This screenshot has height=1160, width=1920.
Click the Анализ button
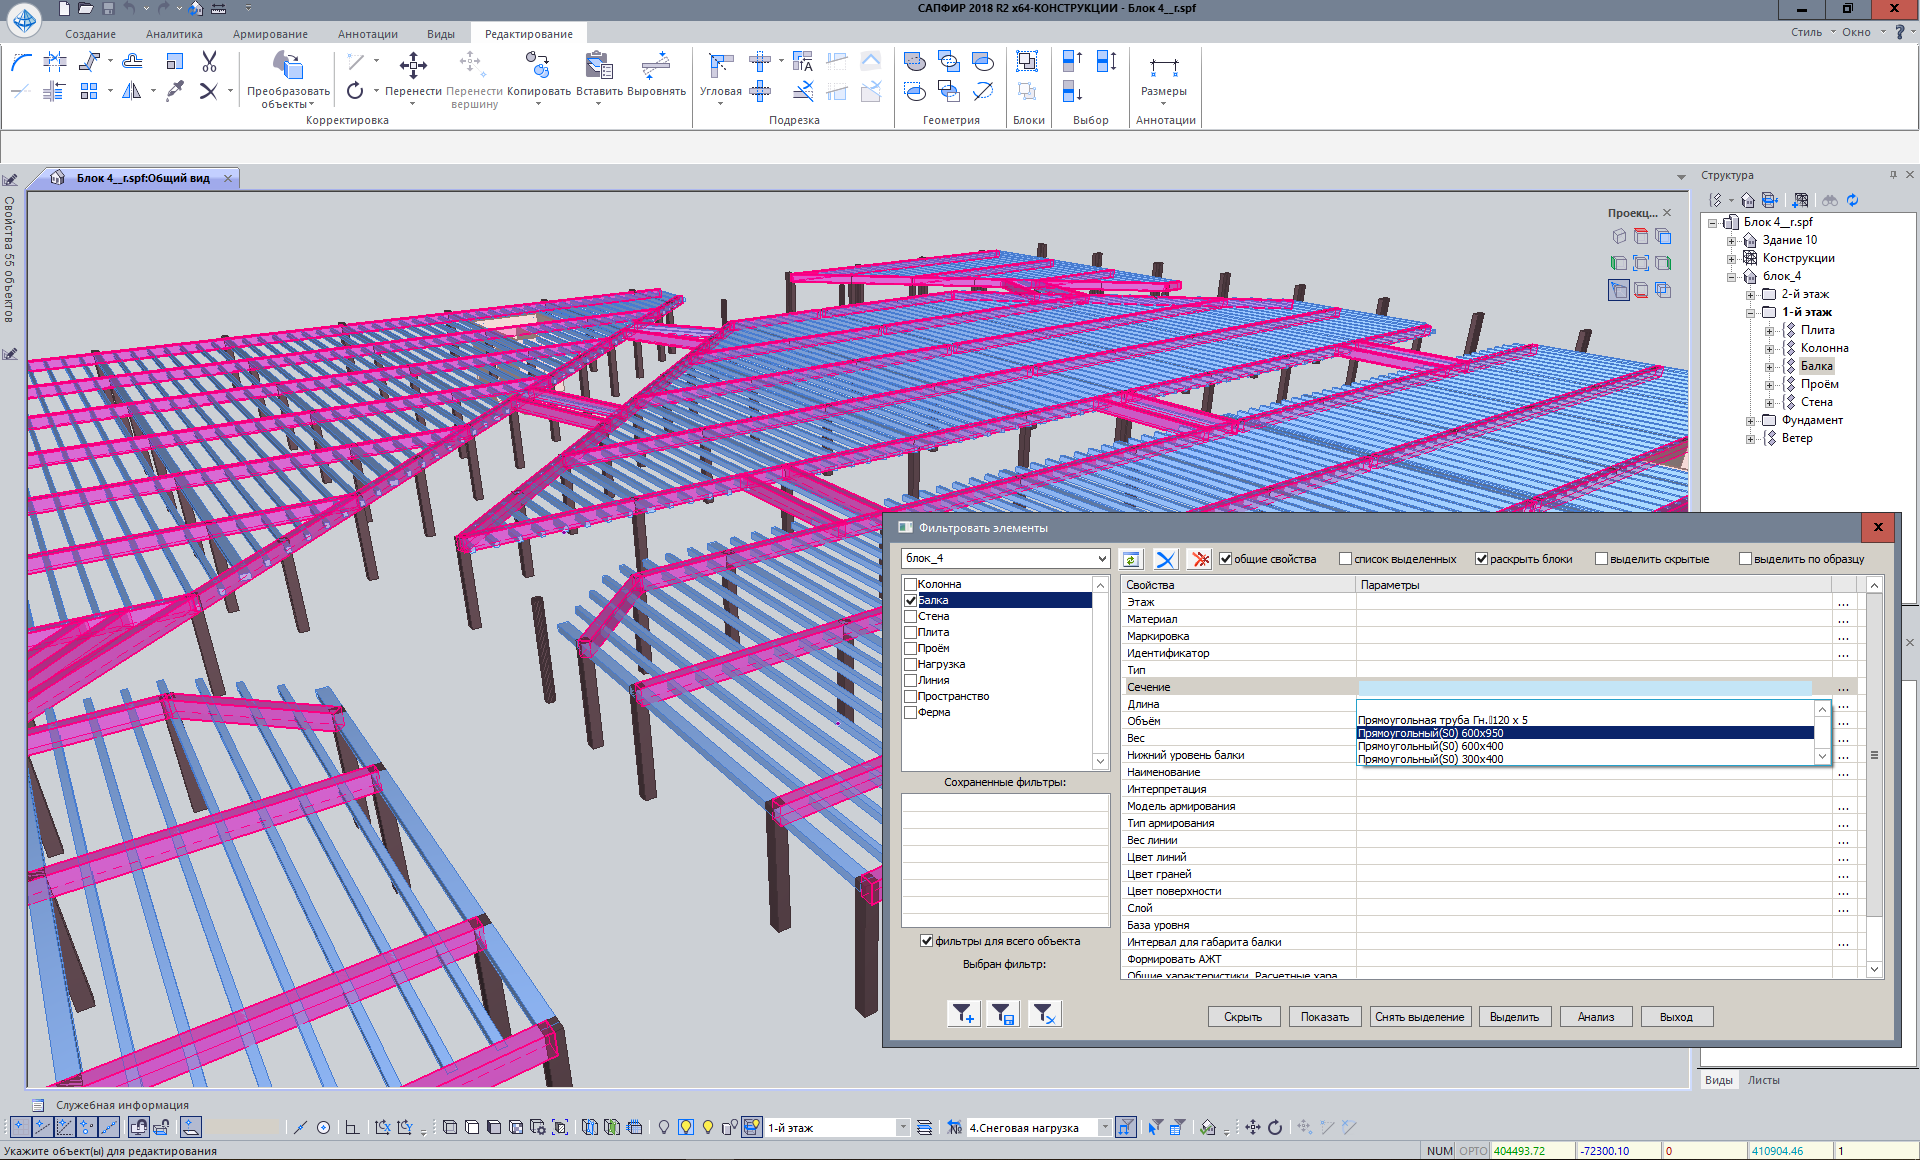(x=1595, y=1017)
